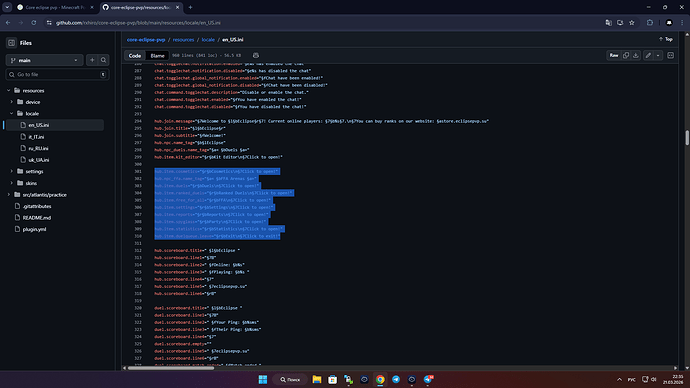Download the raw file icon
The image size is (690, 388).
click(x=636, y=55)
